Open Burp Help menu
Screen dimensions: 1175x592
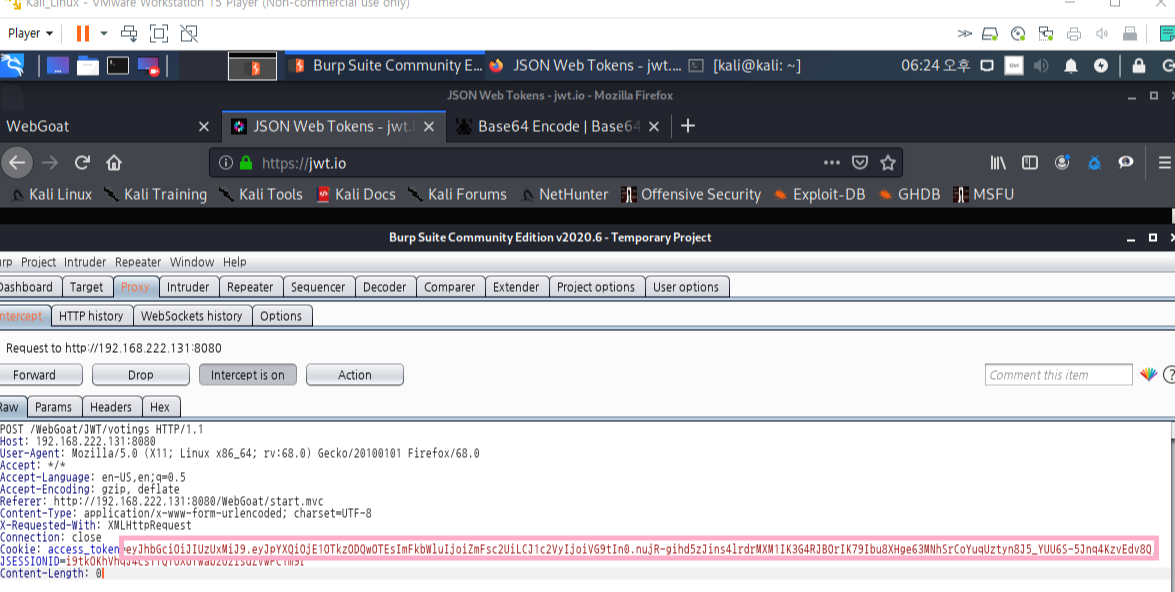(x=235, y=262)
